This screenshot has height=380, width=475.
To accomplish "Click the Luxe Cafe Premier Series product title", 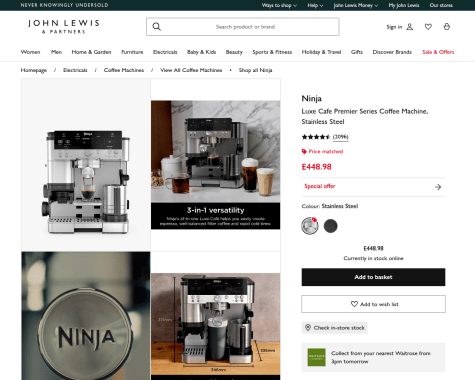I will 365,116.
